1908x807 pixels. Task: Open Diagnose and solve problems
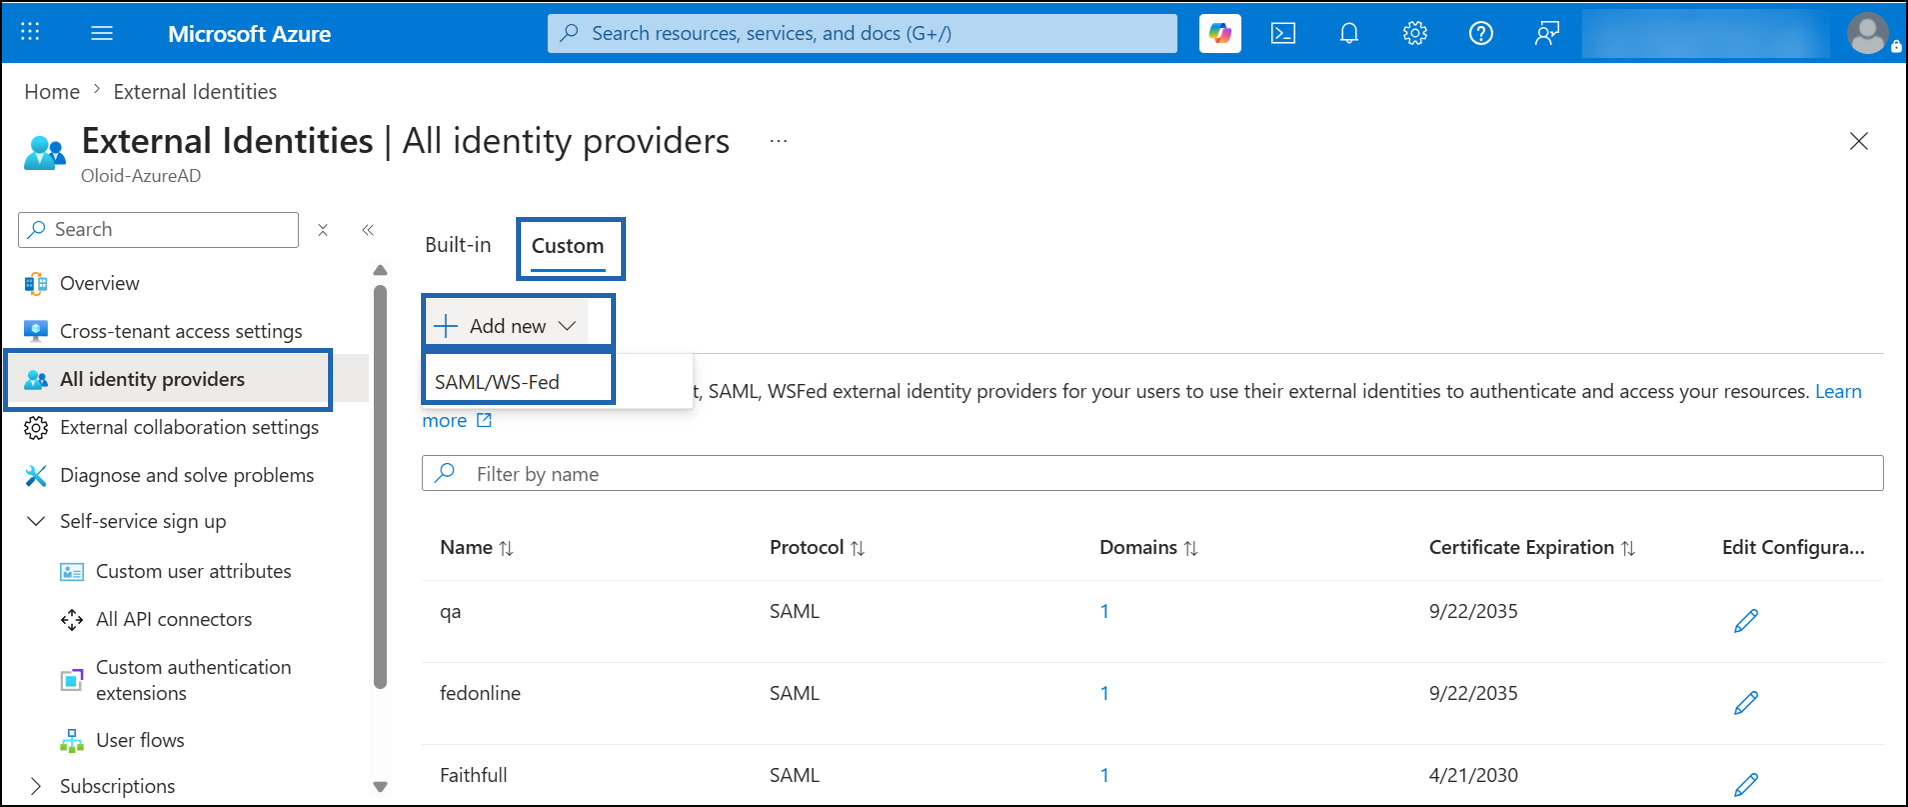click(187, 475)
